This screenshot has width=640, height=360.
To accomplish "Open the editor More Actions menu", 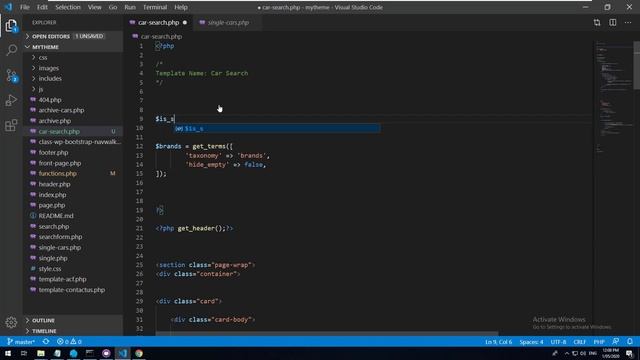I will coord(628,22).
